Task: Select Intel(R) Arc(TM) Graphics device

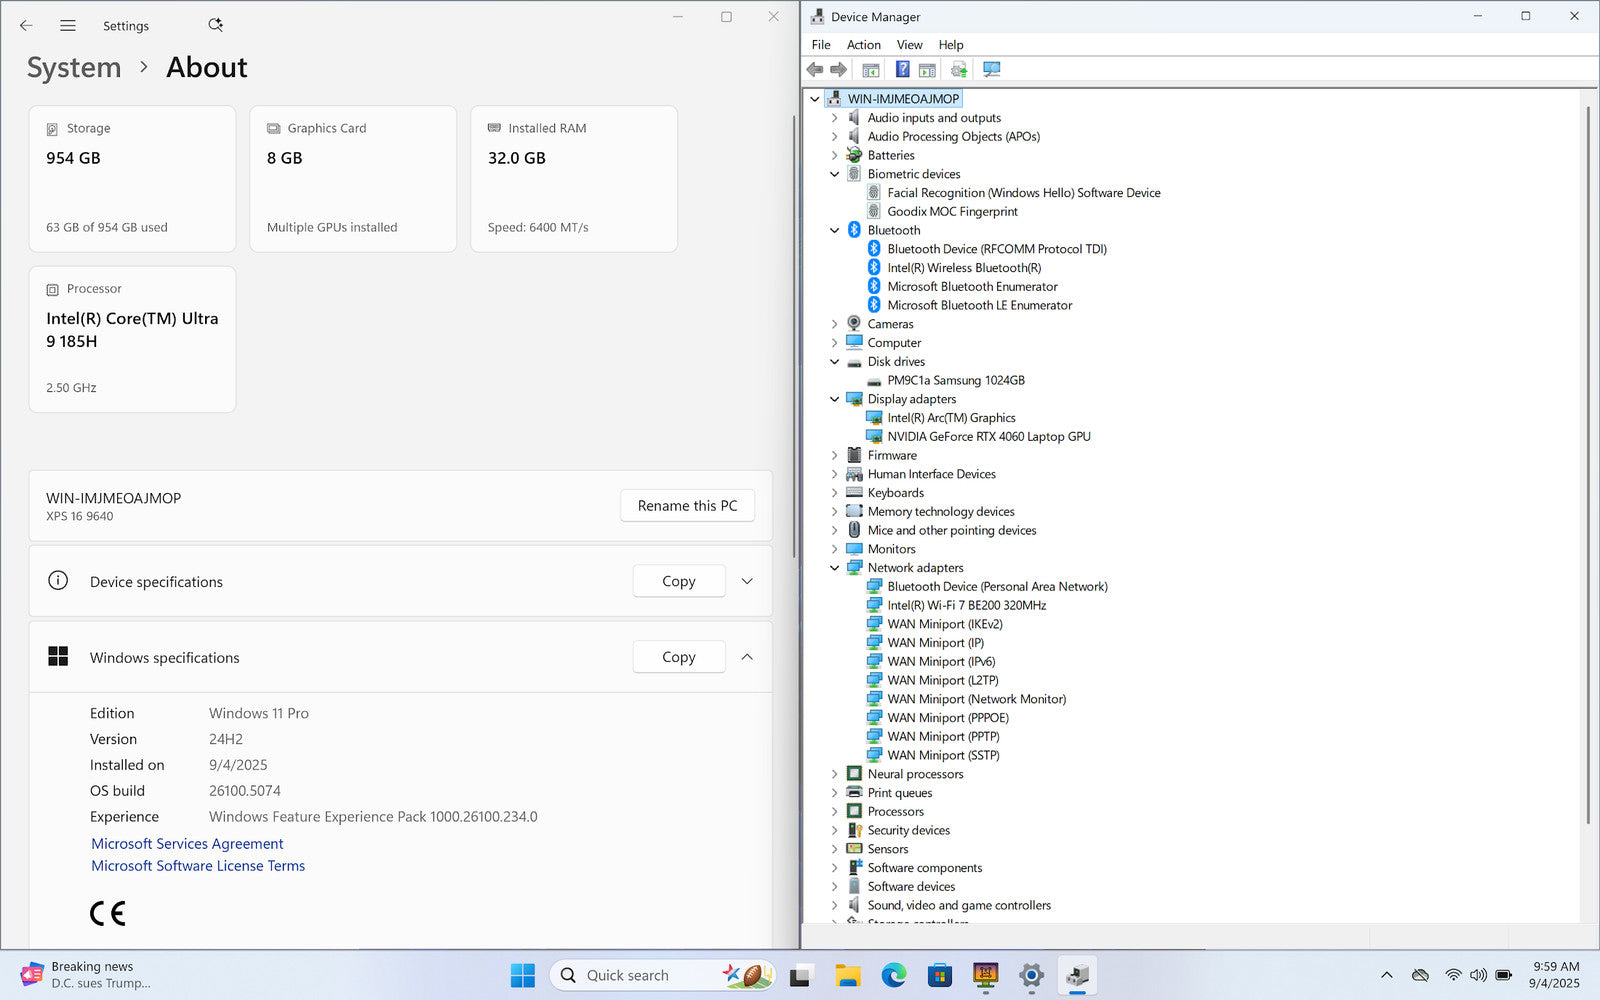Action: 951,418
